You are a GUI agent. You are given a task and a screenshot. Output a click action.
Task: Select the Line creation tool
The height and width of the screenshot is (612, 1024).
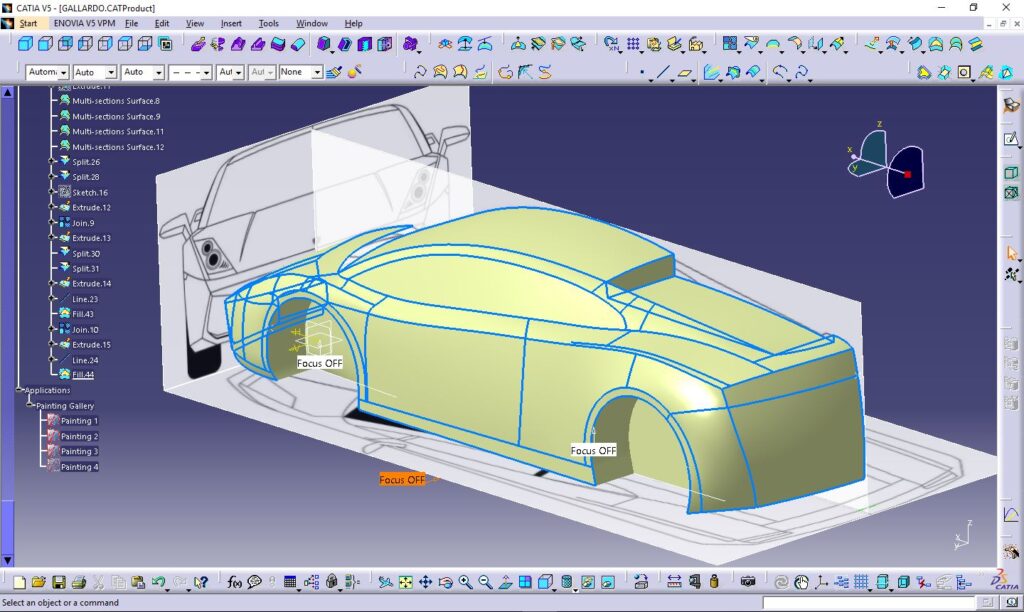pos(662,72)
